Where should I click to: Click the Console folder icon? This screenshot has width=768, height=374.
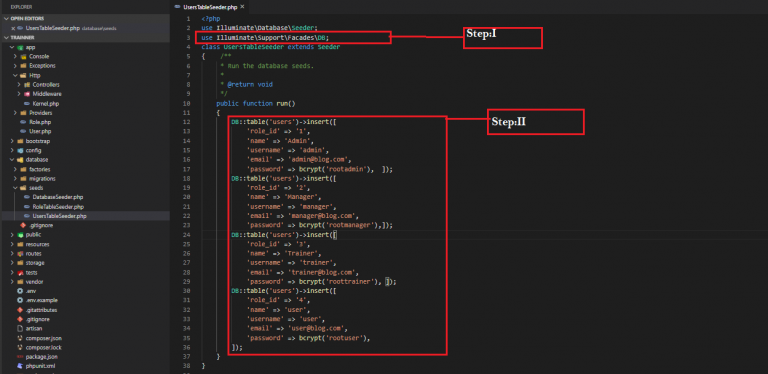23,57
